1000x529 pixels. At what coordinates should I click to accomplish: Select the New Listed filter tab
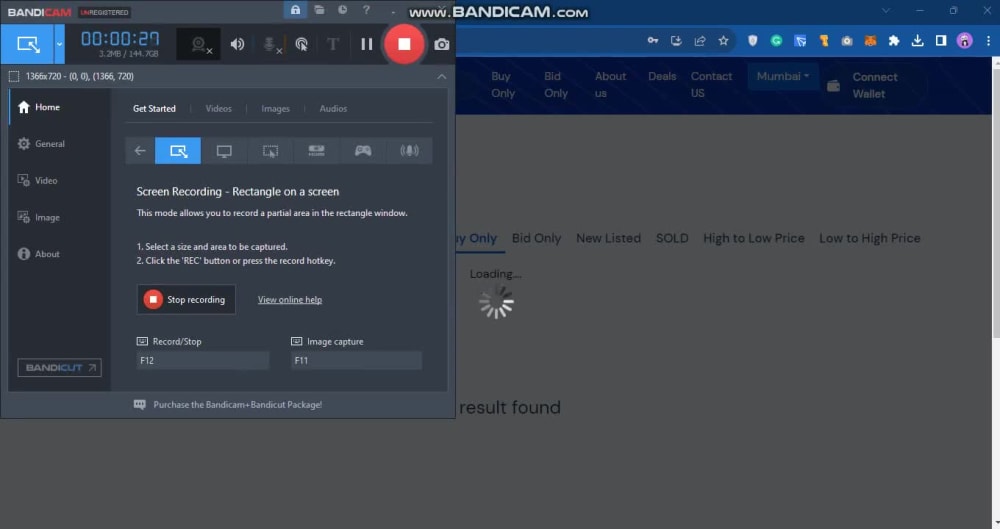pos(608,238)
